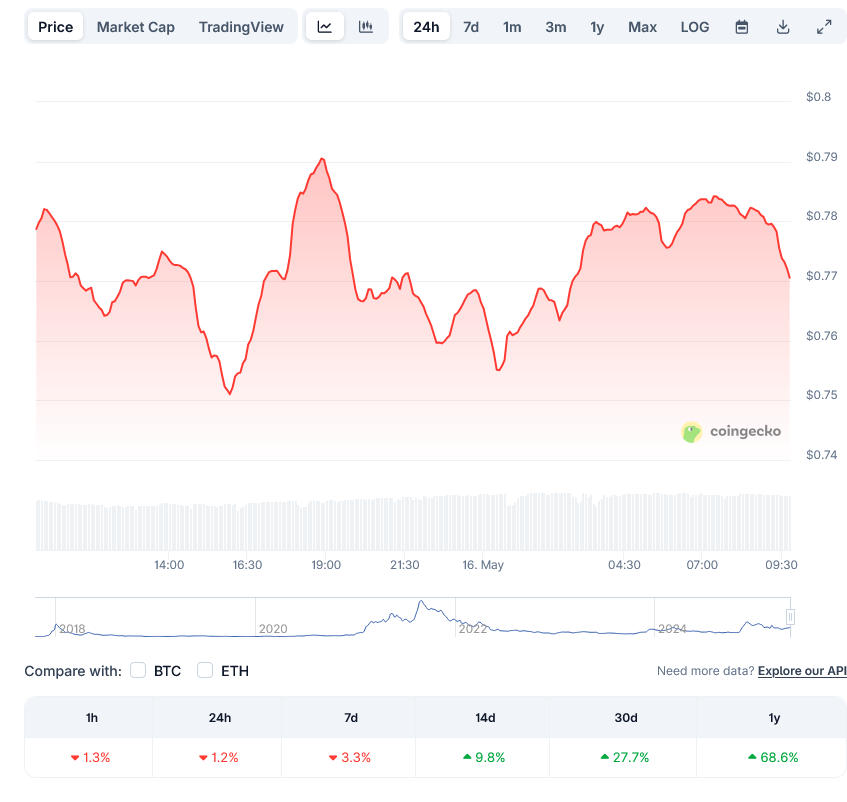The height and width of the screenshot is (802, 847).
Task: Select the 24h time range
Action: coord(426,27)
